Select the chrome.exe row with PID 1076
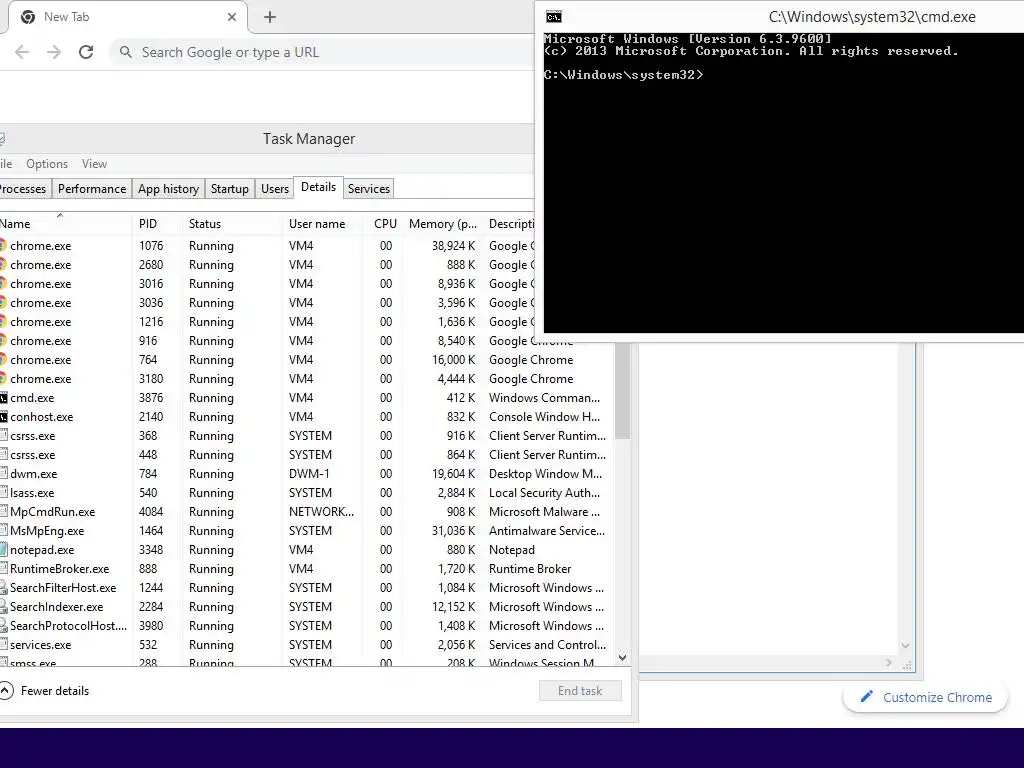The width and height of the screenshot is (1024, 768). [267, 246]
